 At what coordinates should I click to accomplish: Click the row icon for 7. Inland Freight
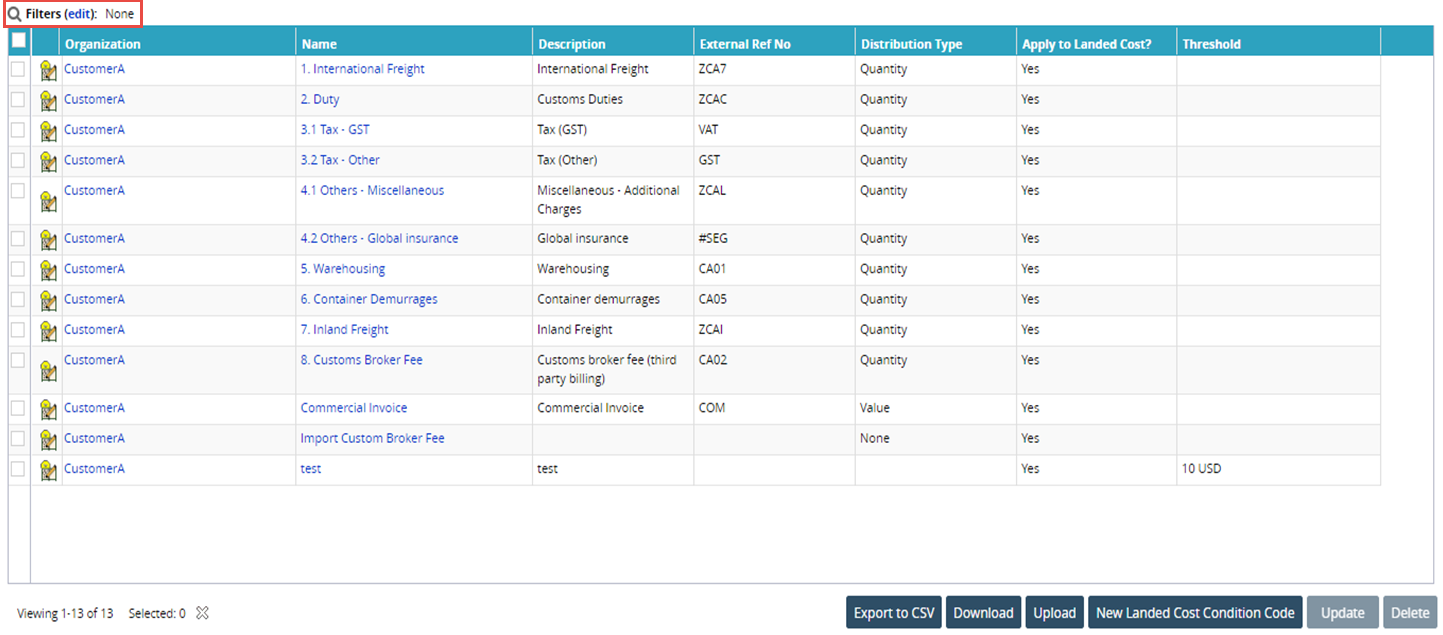(47, 331)
